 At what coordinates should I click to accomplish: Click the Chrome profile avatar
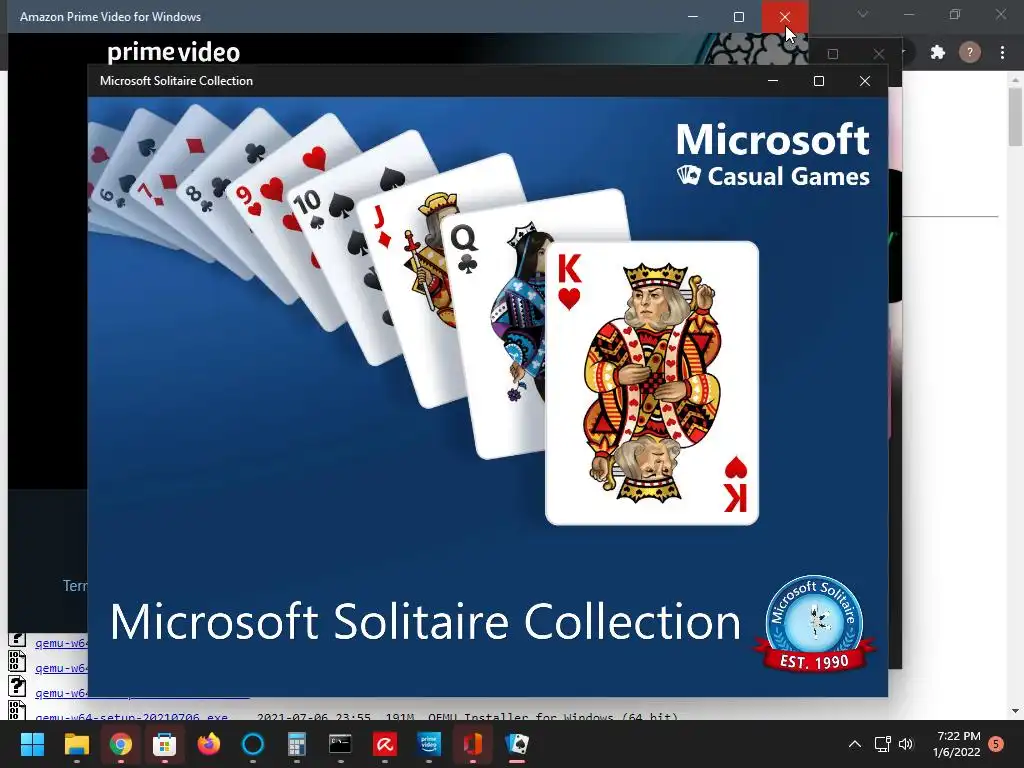pos(970,52)
